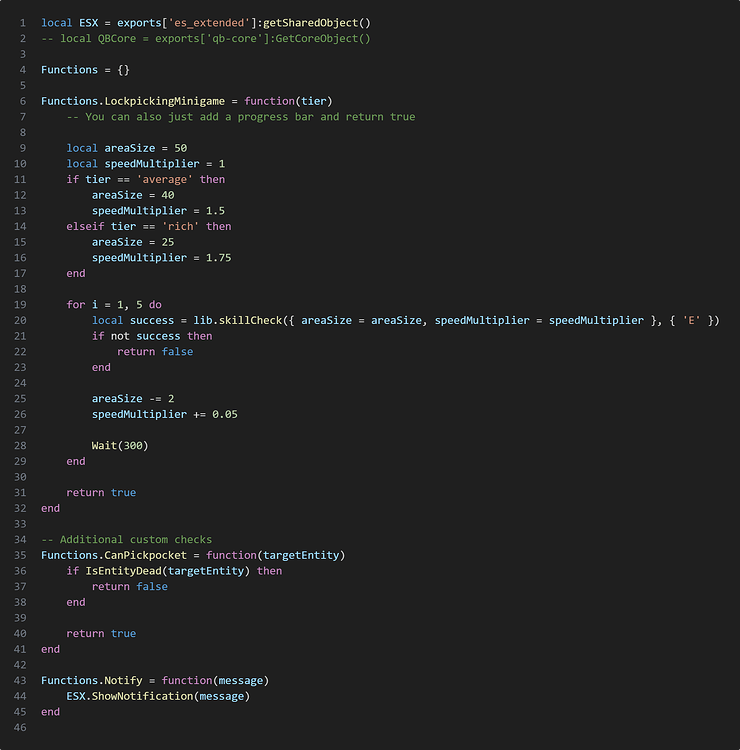Click the value 50 in 'local areaSize = 50'
Viewport: 740px width, 750px height.
(180, 148)
